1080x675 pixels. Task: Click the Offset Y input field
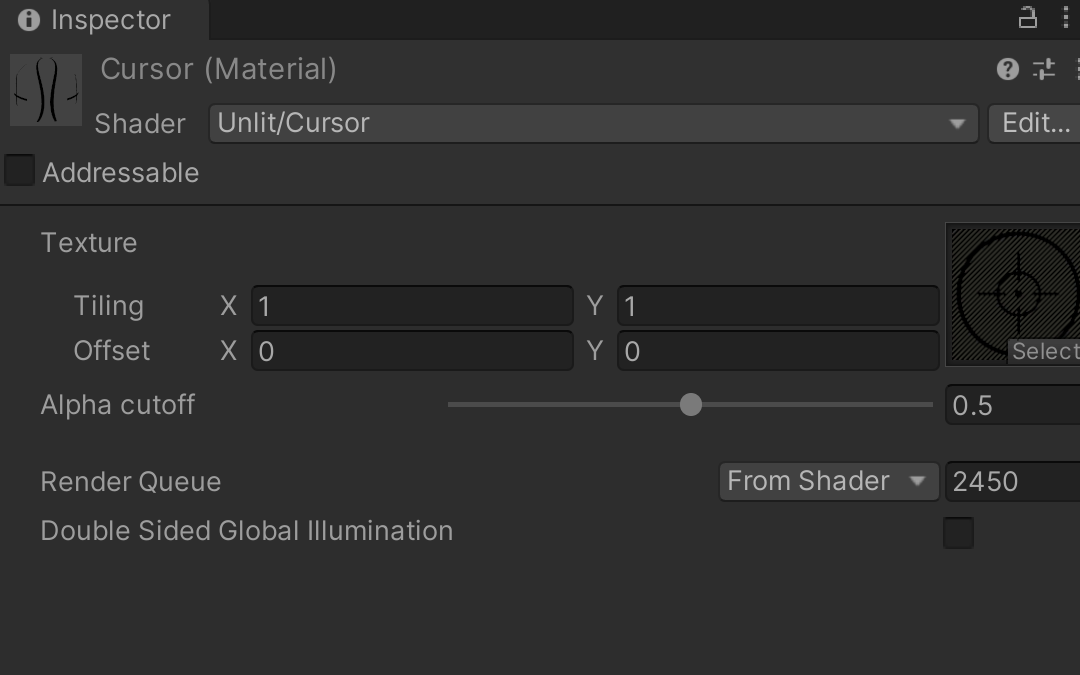(x=778, y=351)
